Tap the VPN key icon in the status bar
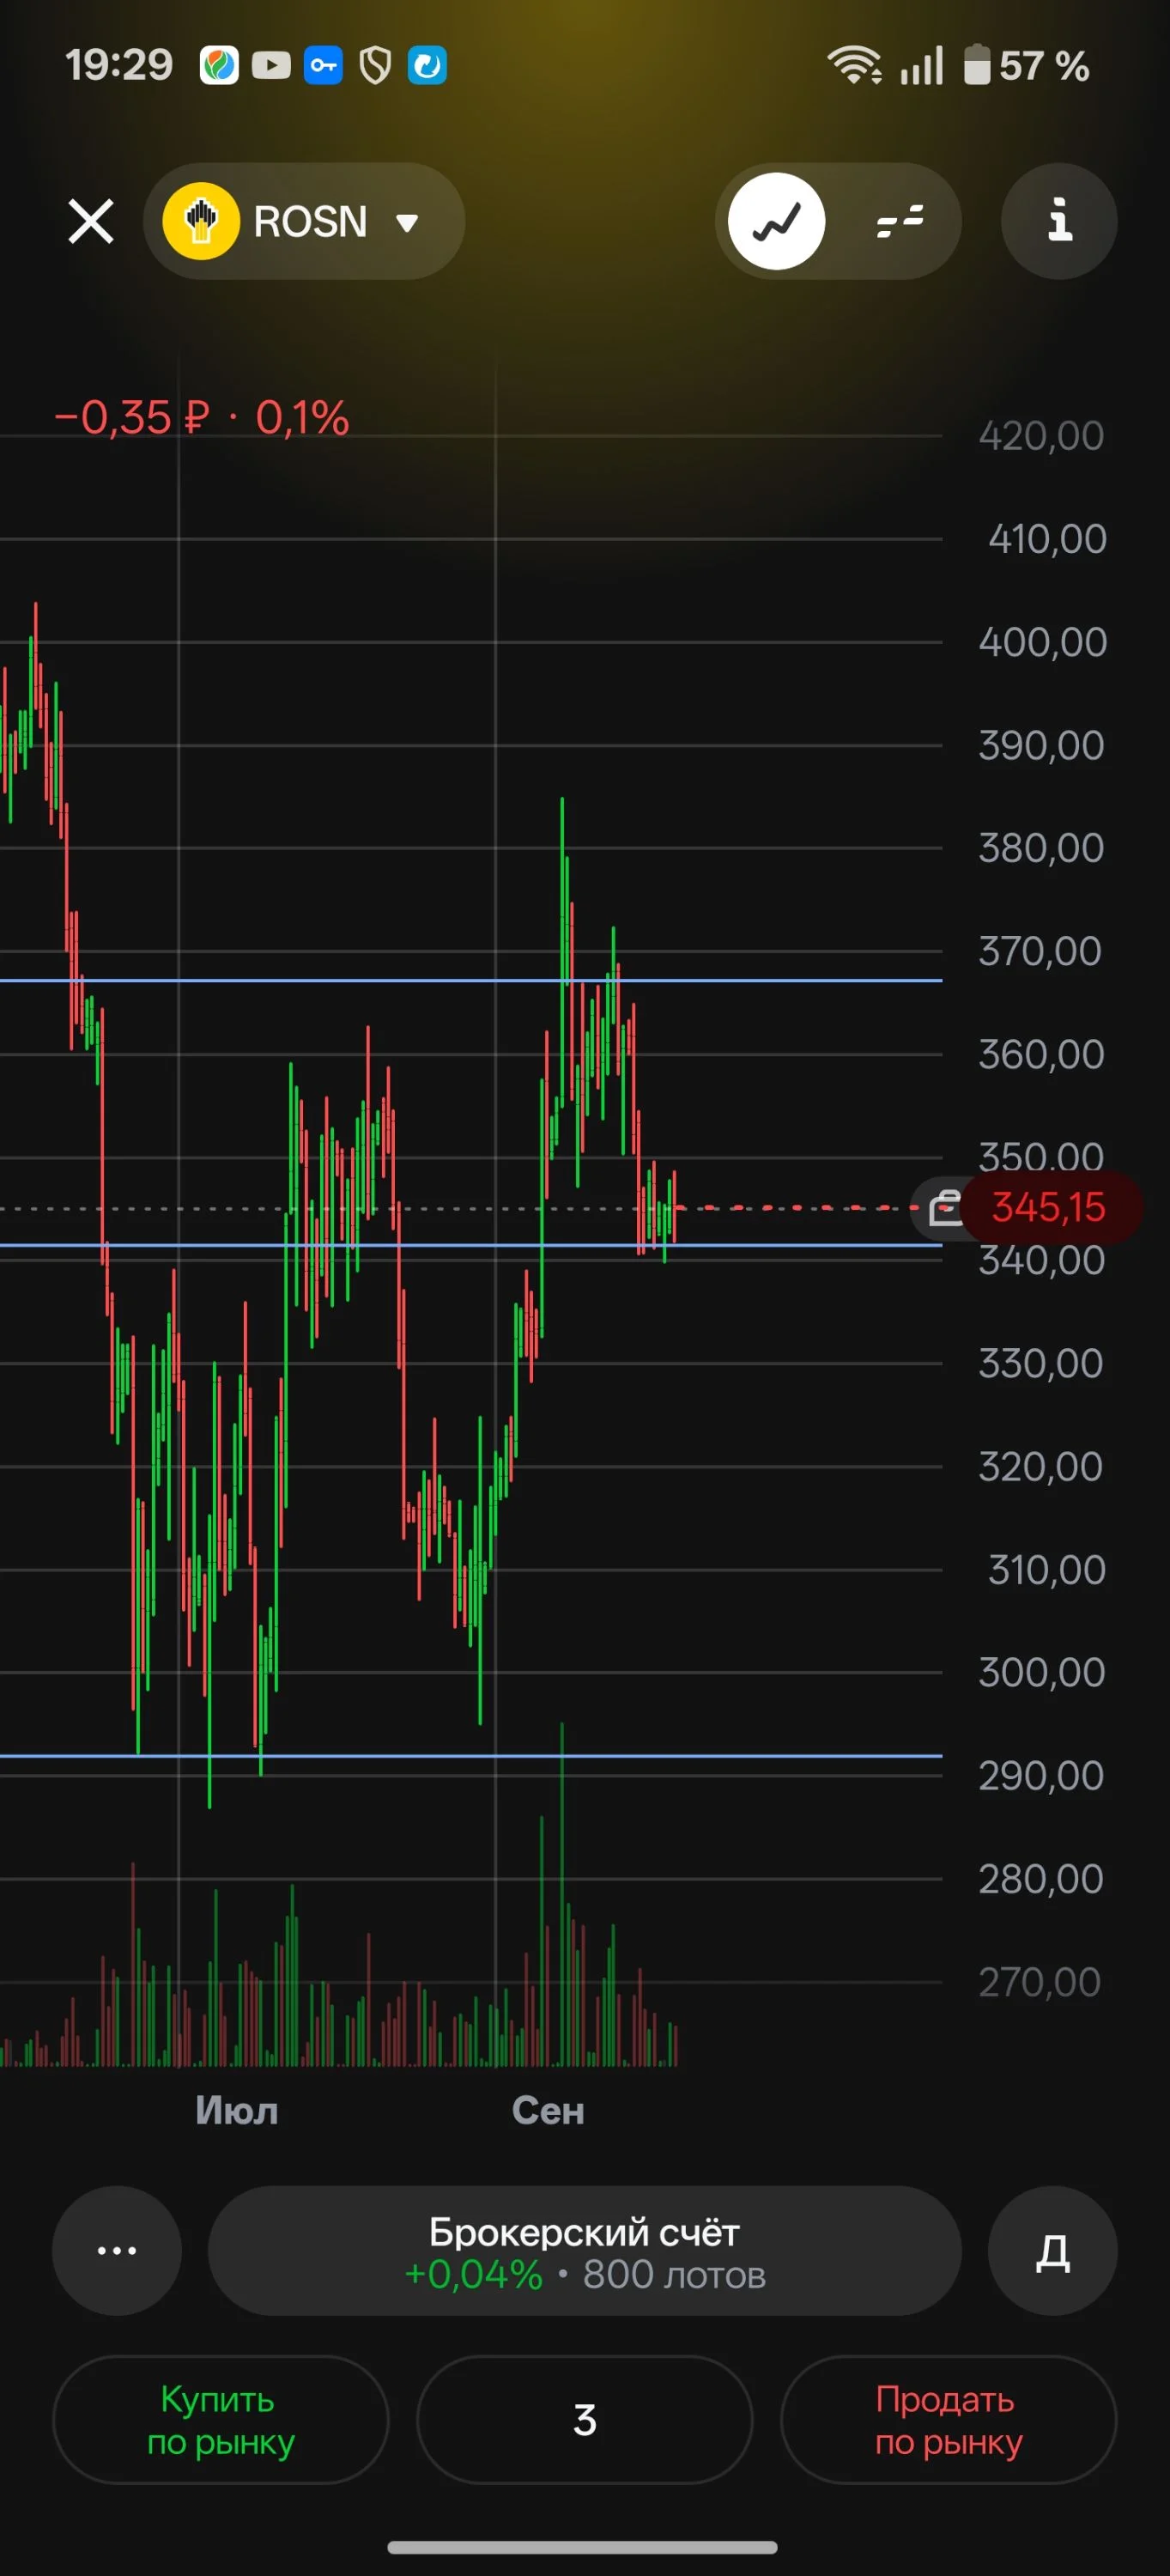 pyautogui.click(x=323, y=66)
